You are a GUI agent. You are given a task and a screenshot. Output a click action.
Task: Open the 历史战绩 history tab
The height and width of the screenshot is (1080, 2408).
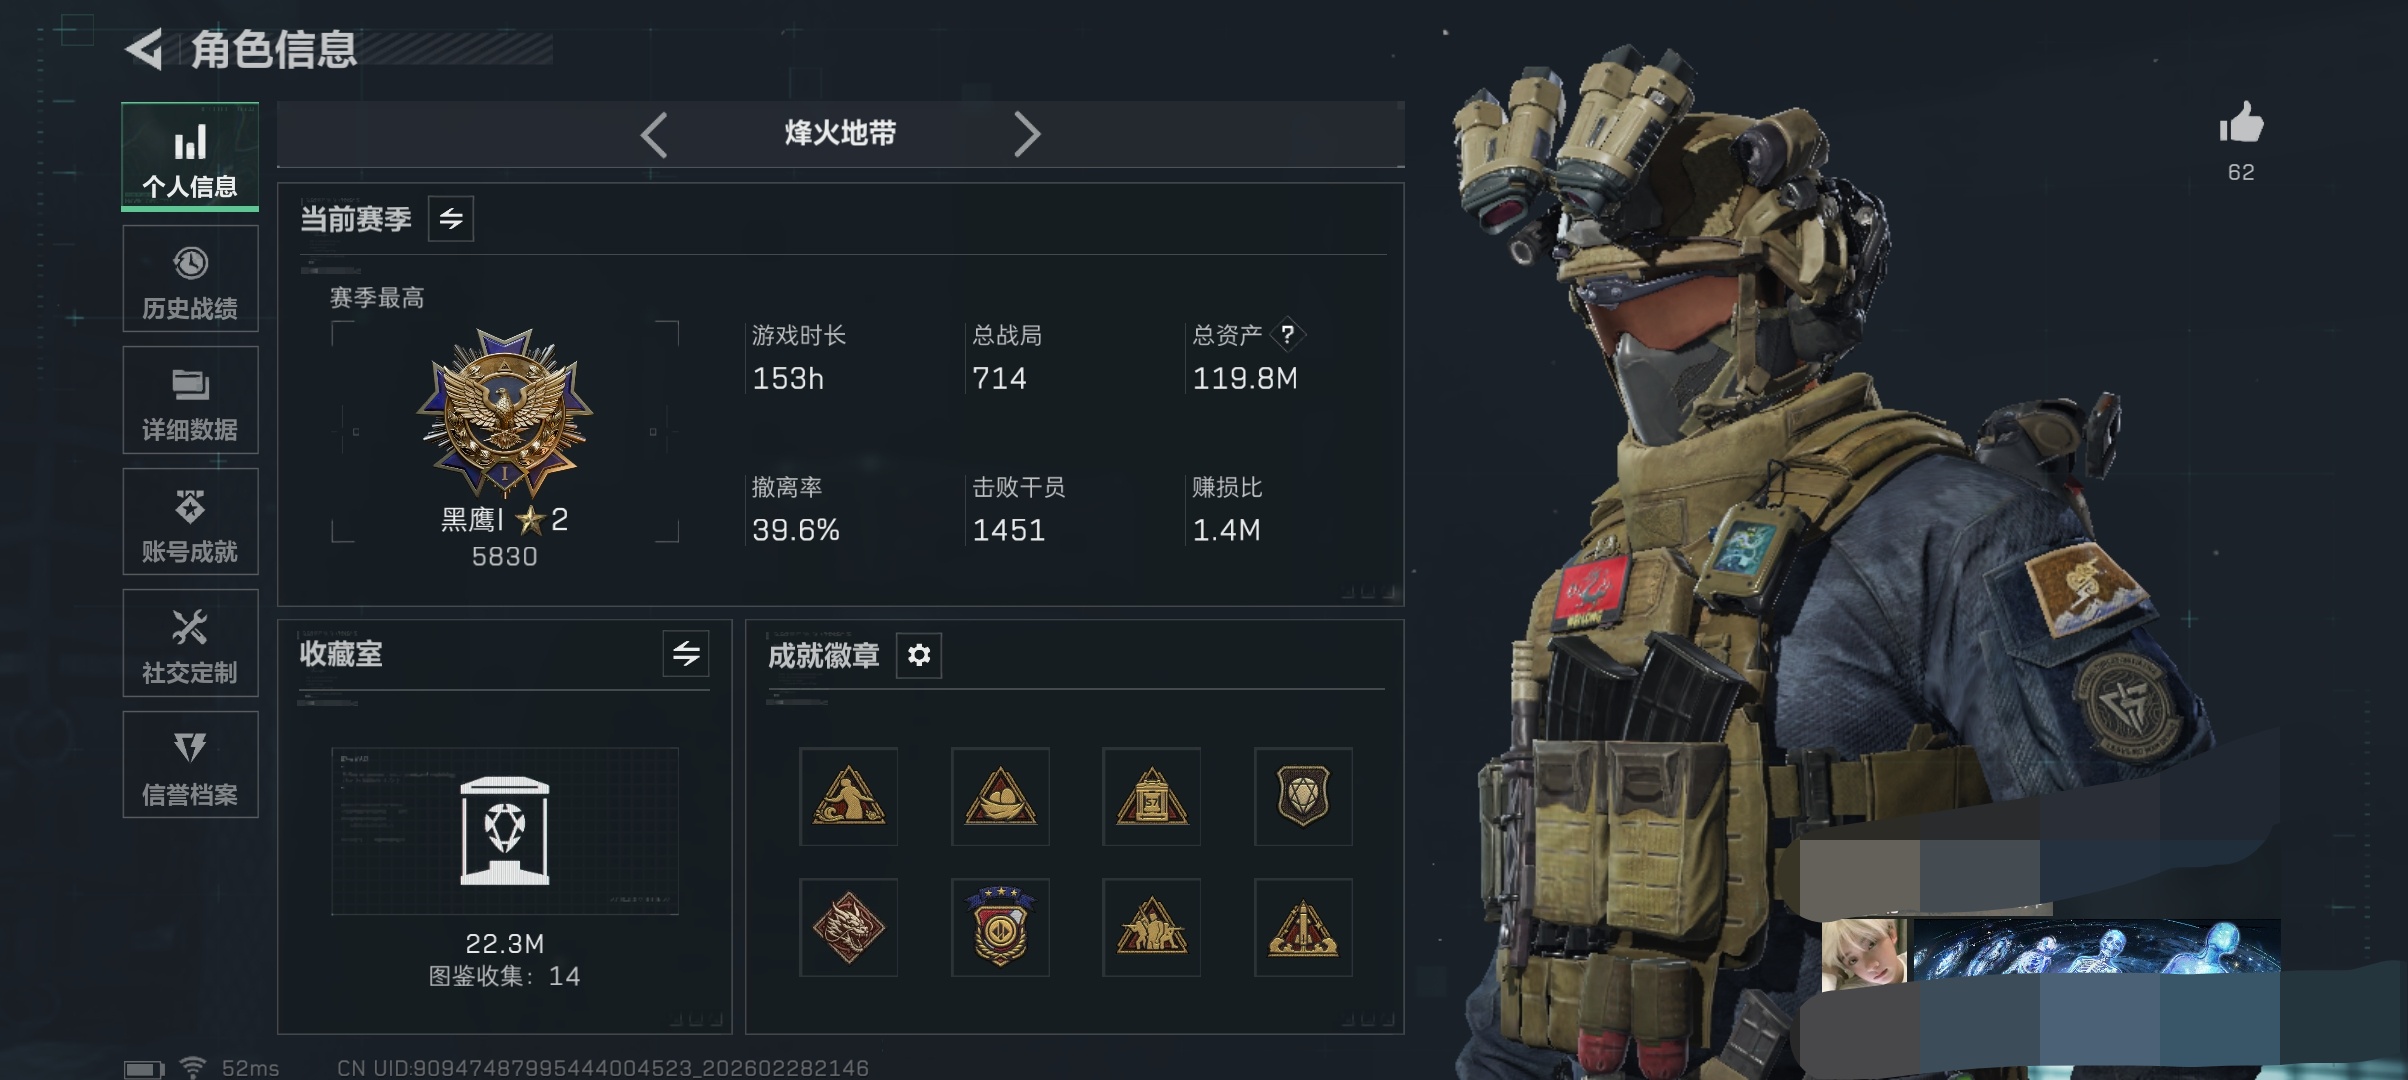tap(190, 279)
